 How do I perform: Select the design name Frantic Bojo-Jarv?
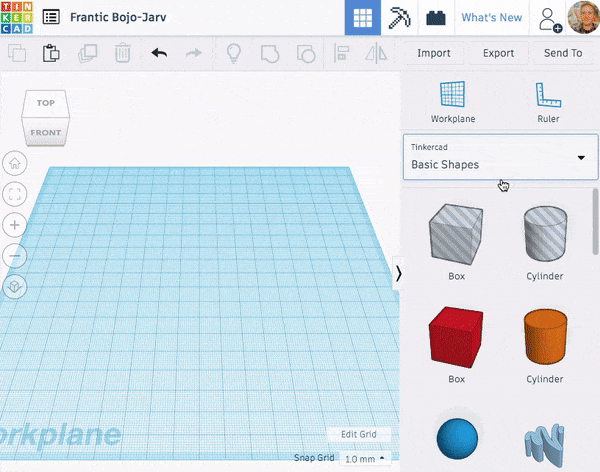118,17
